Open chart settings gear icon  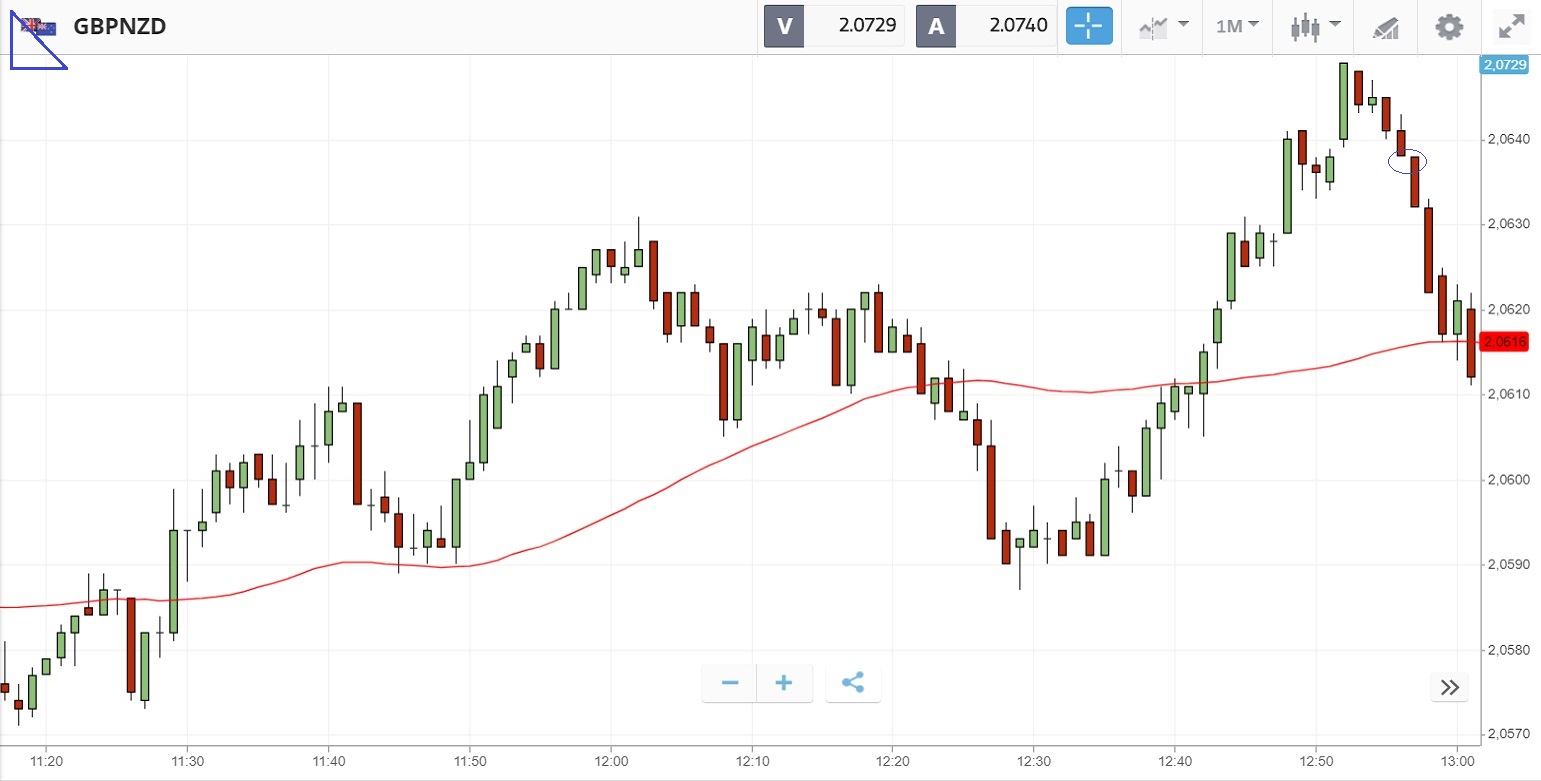[x=1449, y=26]
